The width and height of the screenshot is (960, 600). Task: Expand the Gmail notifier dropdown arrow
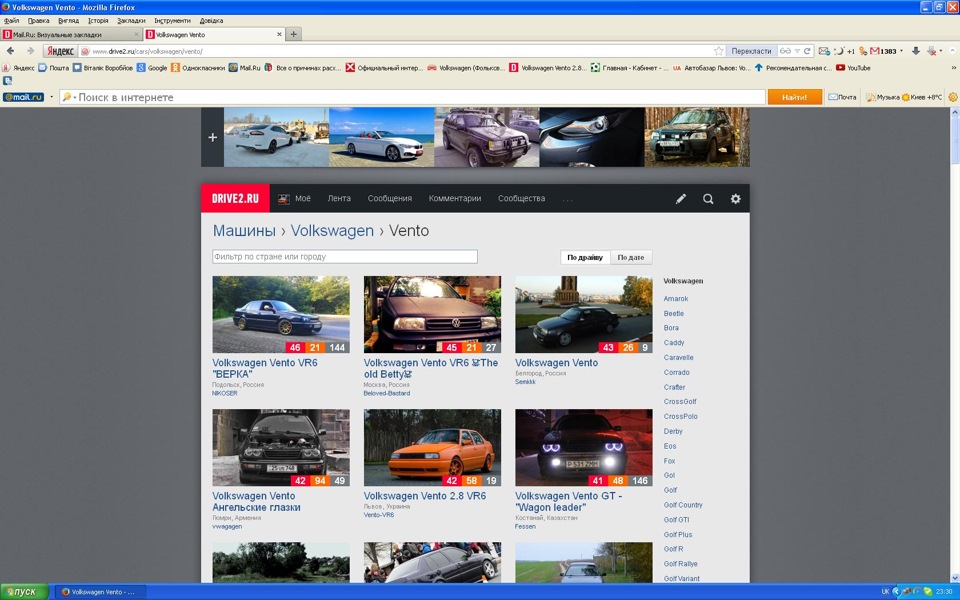(x=901, y=51)
